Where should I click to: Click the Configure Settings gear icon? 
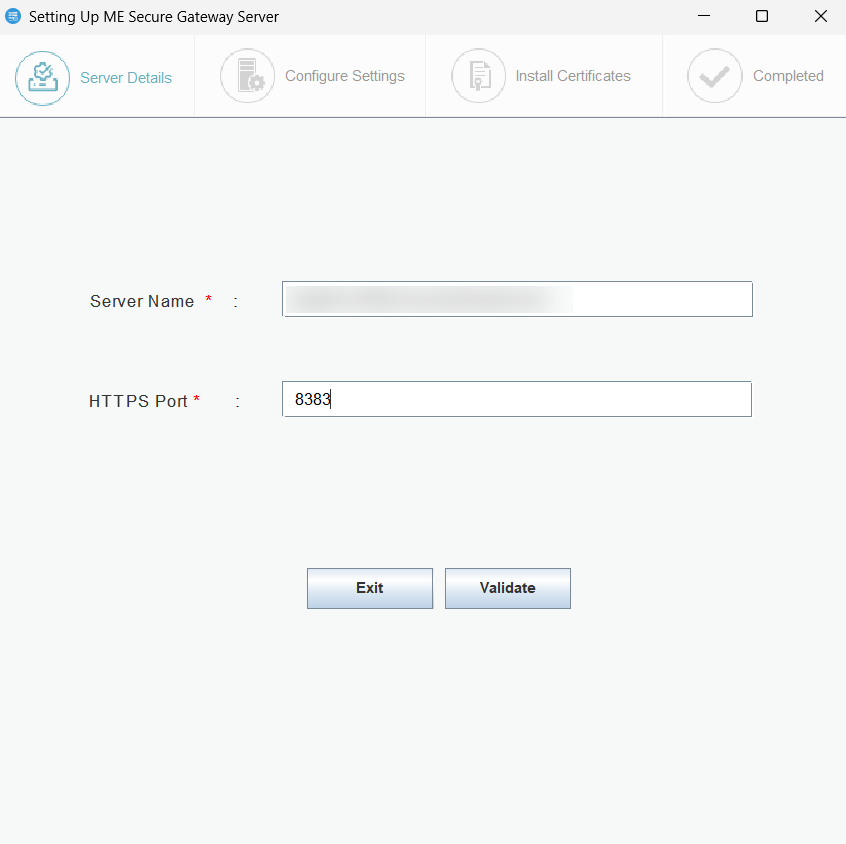point(248,75)
